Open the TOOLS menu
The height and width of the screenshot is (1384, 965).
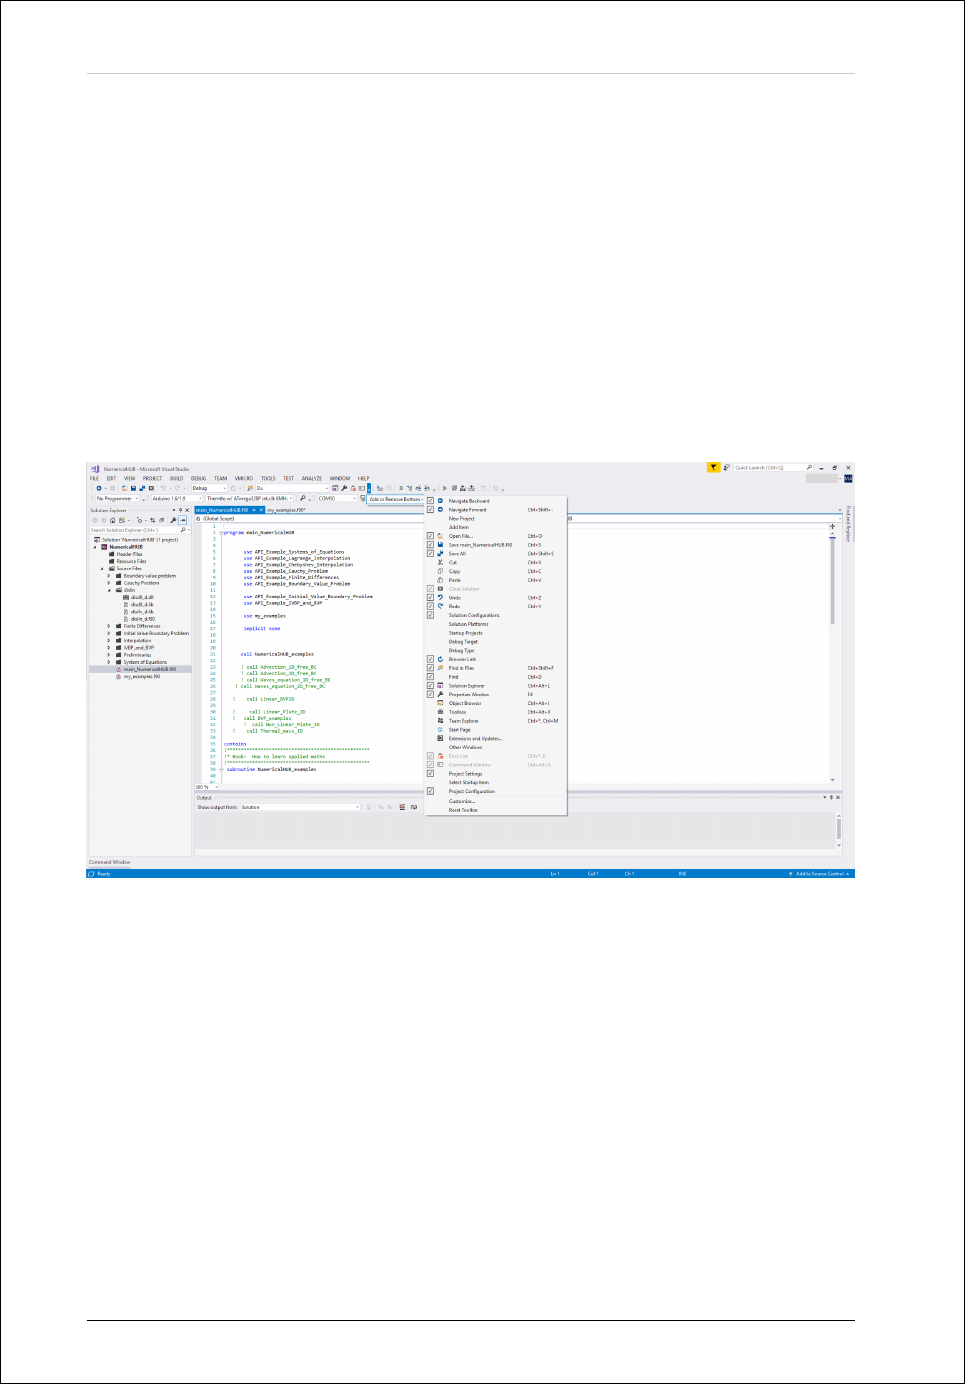(268, 478)
